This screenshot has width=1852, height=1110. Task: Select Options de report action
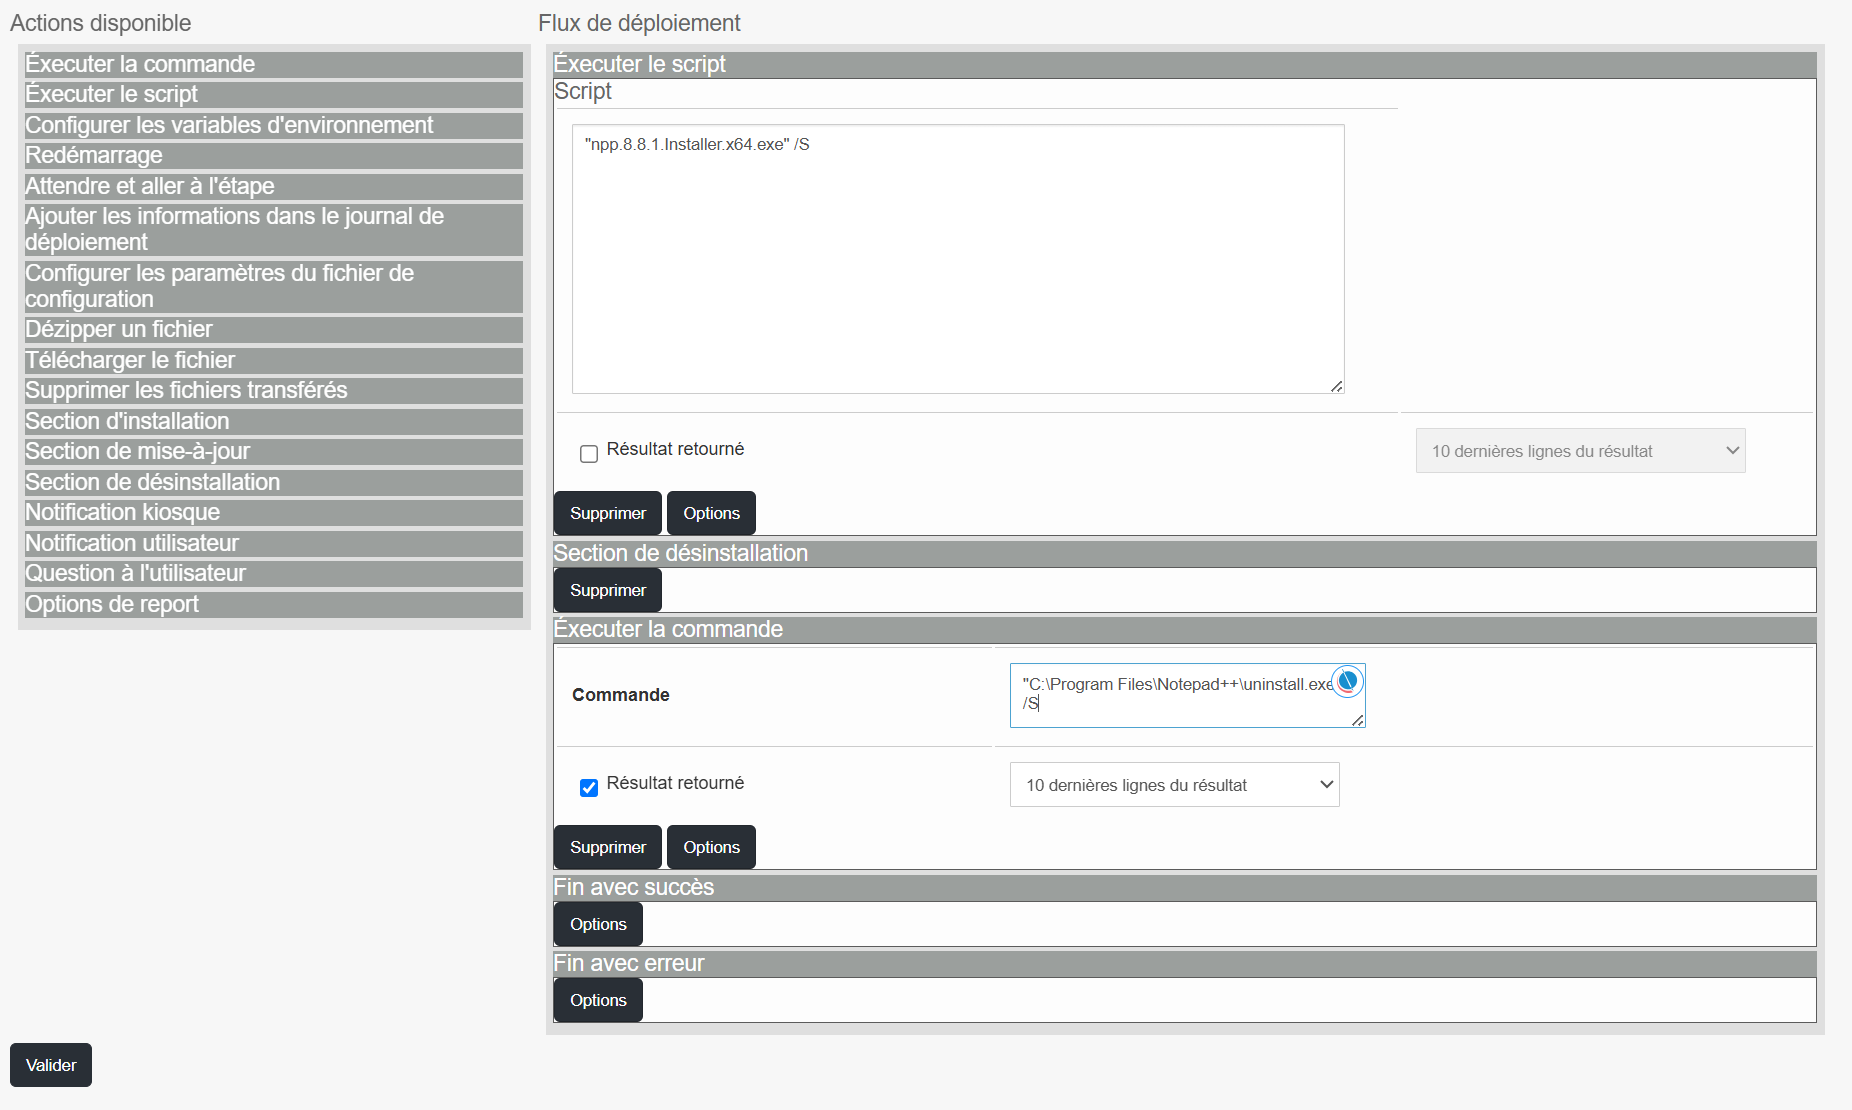coord(273,605)
